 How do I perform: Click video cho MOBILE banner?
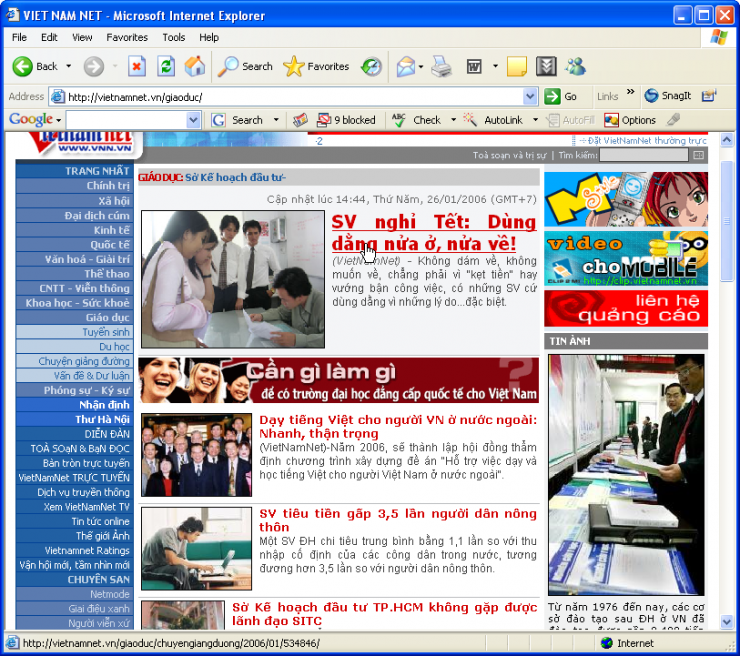coord(626,258)
